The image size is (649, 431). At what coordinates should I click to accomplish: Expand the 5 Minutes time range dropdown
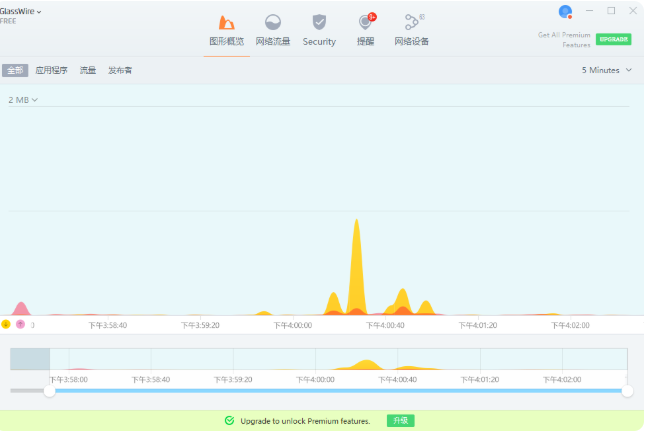607,70
